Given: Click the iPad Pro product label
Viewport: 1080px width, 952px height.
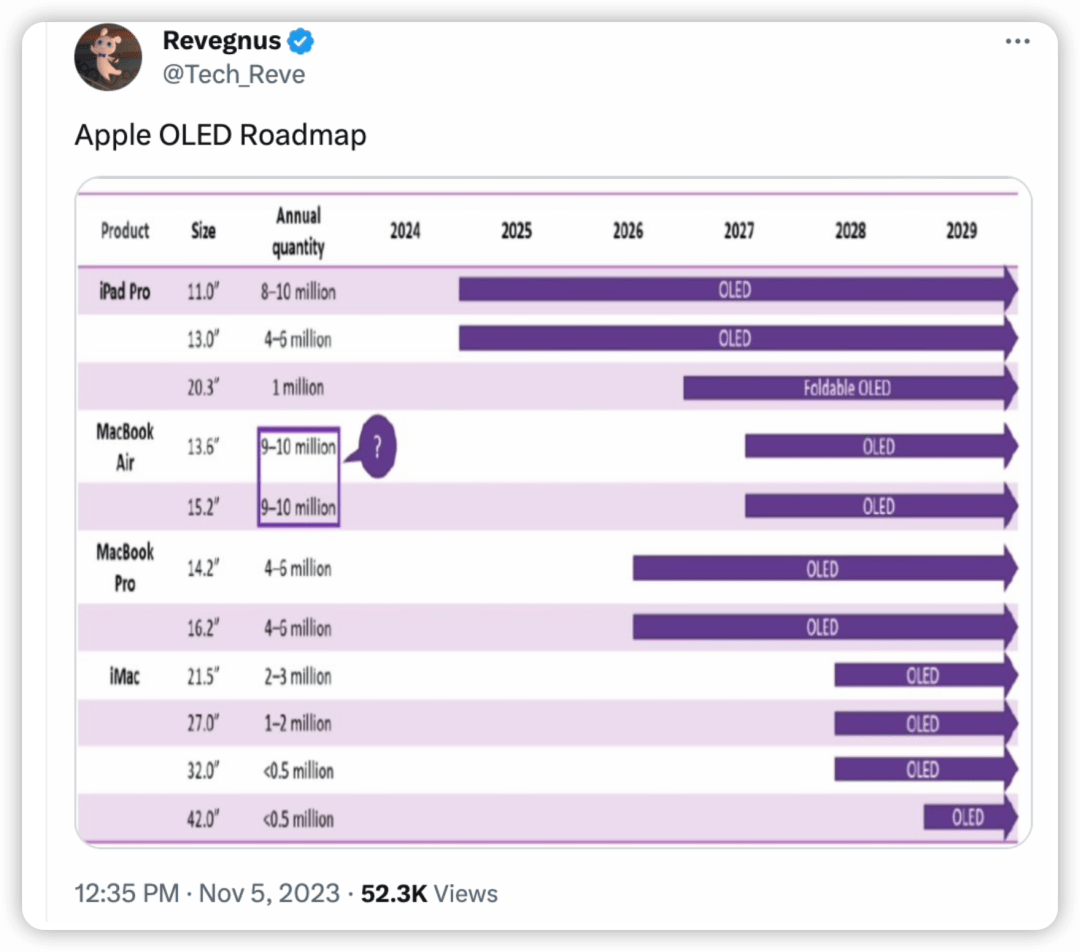Looking at the screenshot, I should (125, 292).
